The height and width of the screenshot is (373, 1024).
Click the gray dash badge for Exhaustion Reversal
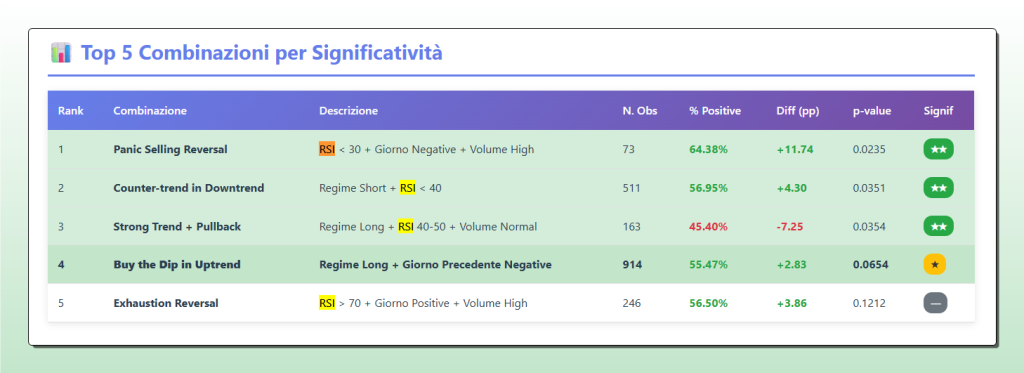935,303
